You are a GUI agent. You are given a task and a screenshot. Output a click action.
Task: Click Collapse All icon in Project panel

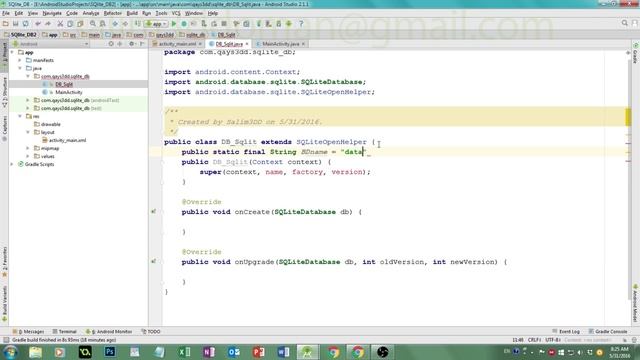click(x=120, y=44)
